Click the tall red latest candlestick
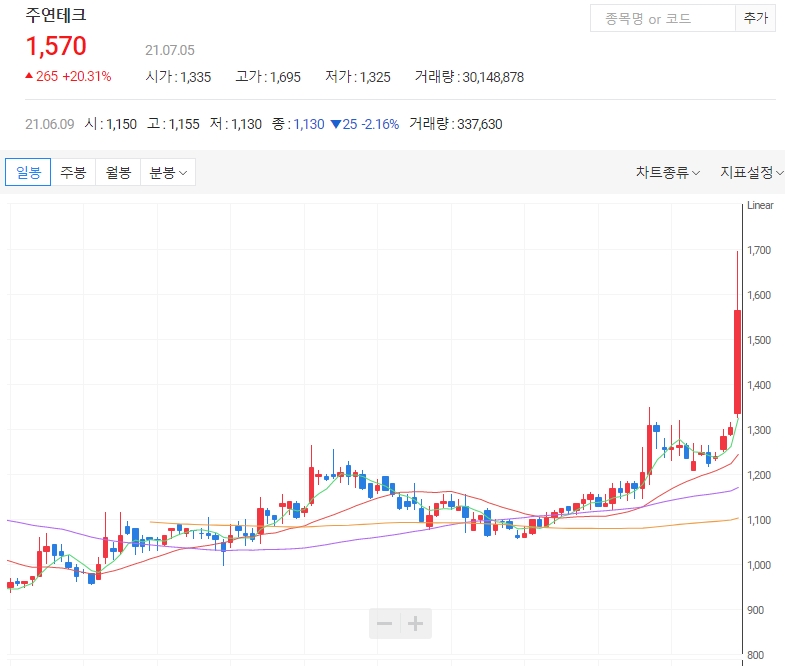This screenshot has width=785, height=666. pyautogui.click(x=737, y=362)
